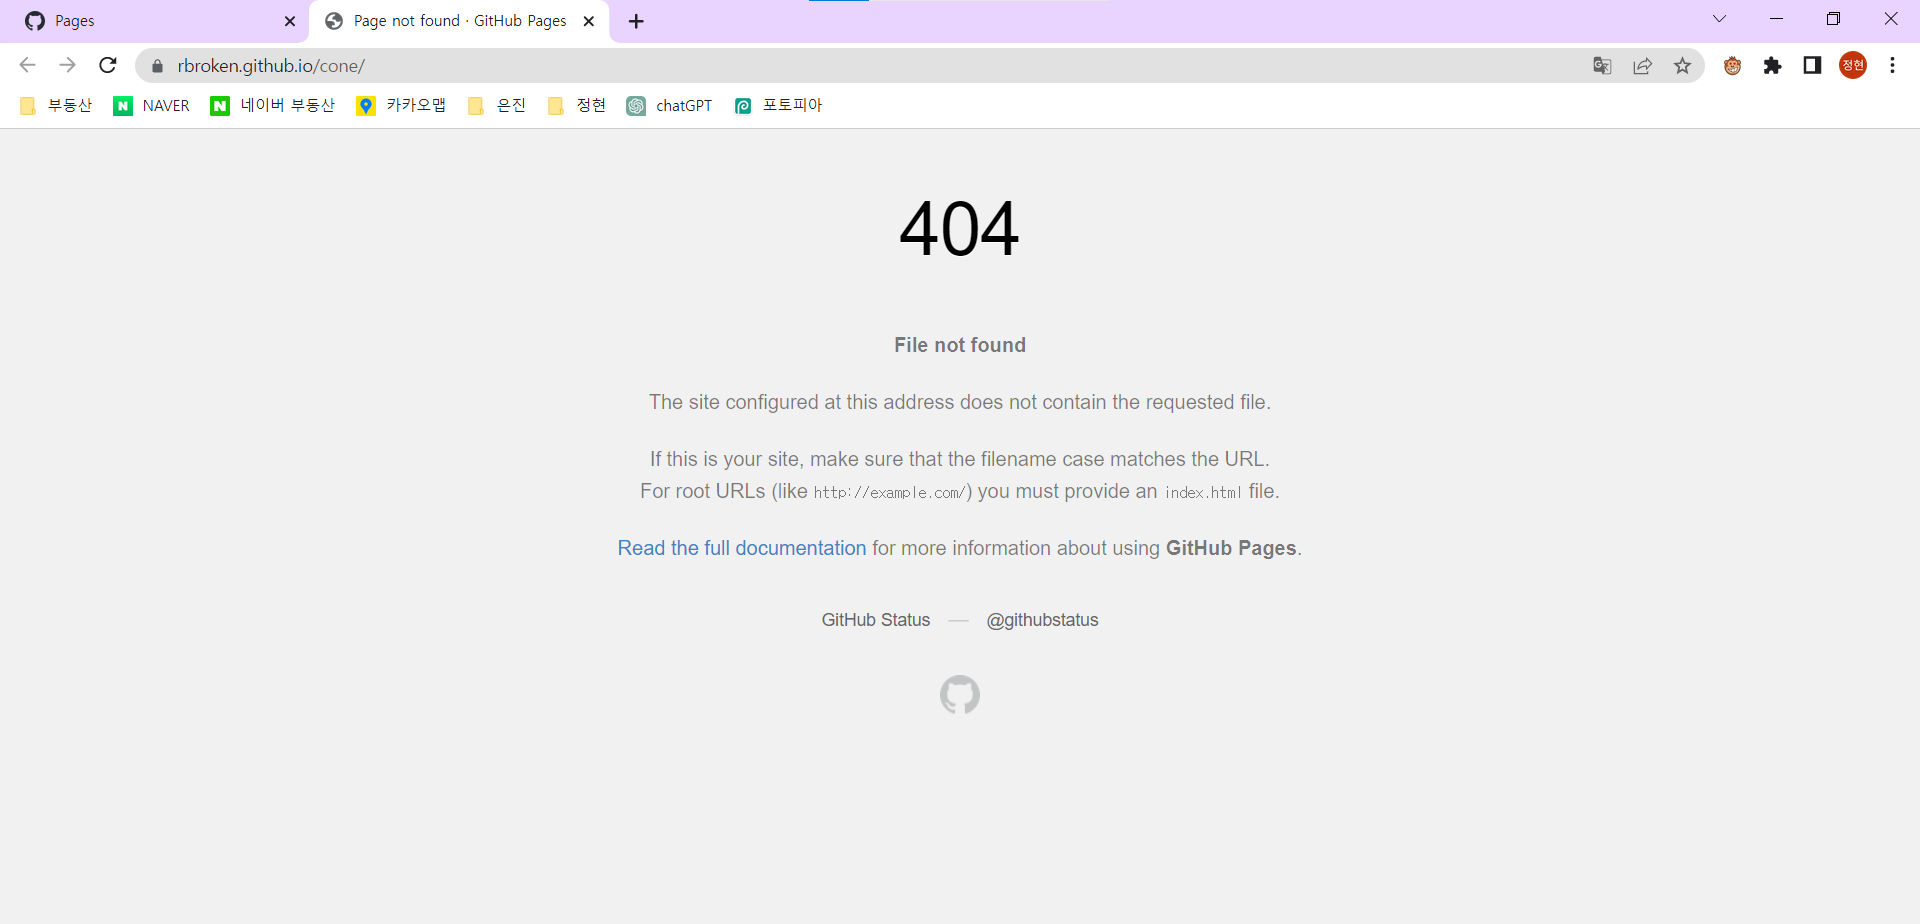Follow Read the full documentation link
Viewport: 1920px width, 924px height.
[742, 548]
